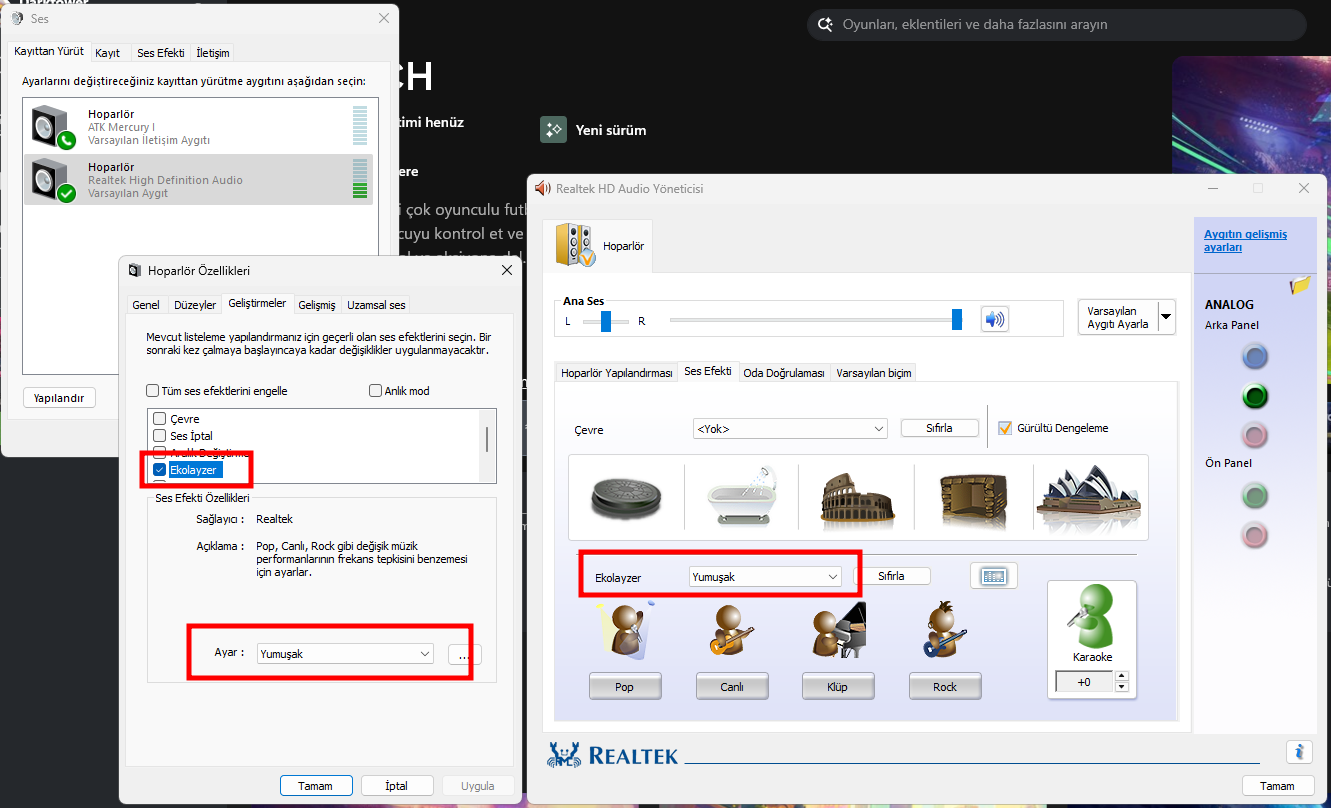This screenshot has width=1331, height=808.
Task: Open the Kayıt tab in Ses window
Action: click(x=108, y=53)
